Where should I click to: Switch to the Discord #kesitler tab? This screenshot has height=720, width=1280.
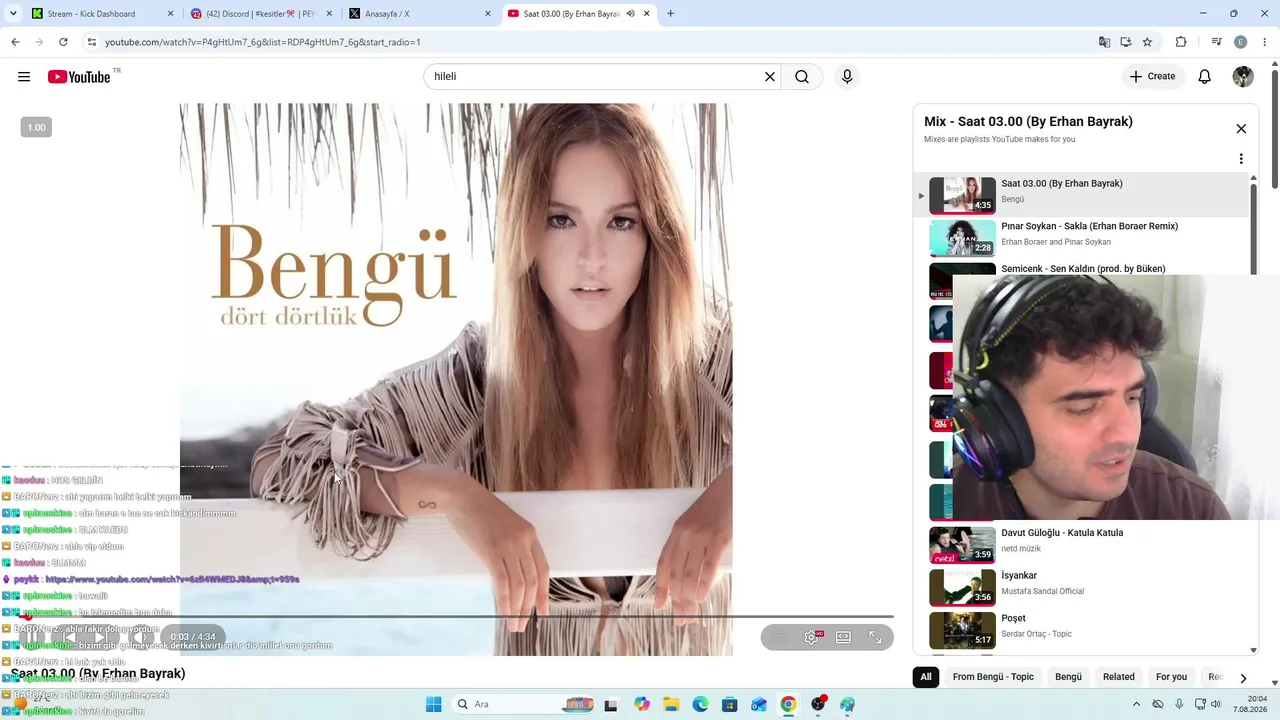tap(260, 14)
